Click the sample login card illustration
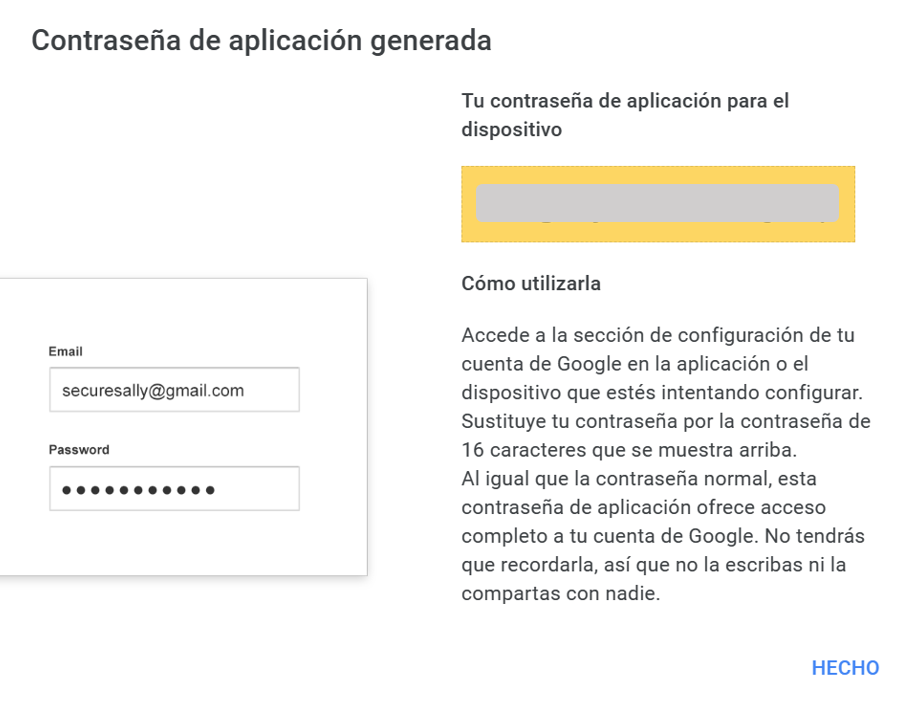 click(x=183, y=427)
